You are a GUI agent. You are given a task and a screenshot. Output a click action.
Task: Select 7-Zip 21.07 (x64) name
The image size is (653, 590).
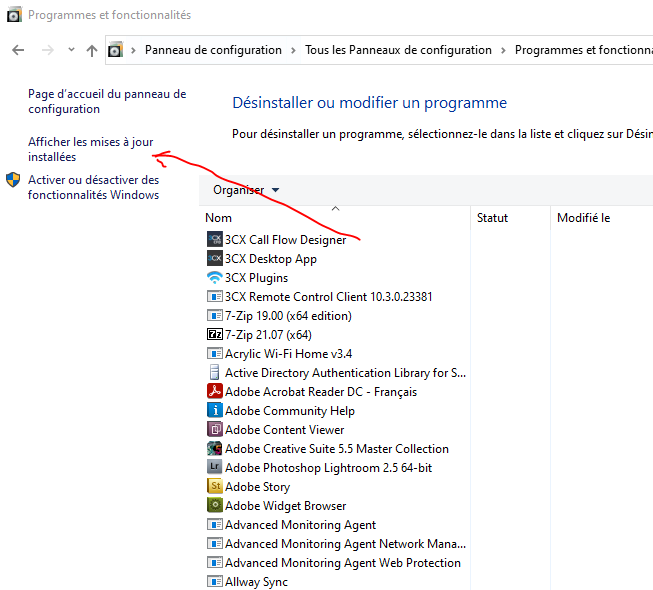pos(268,335)
